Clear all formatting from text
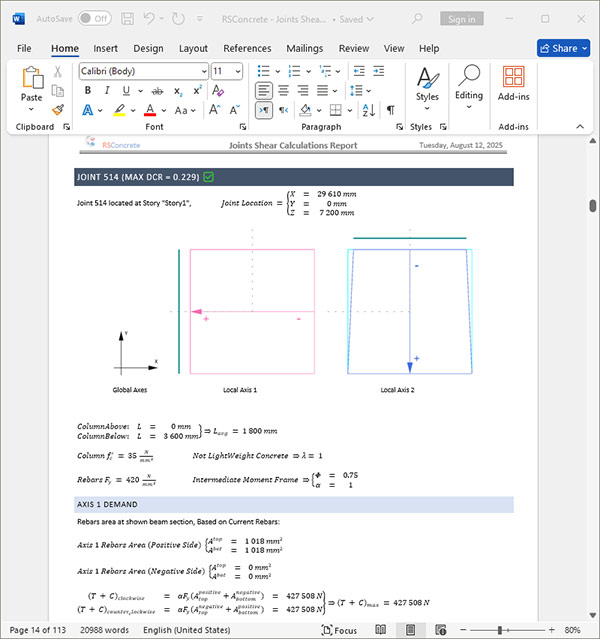The image size is (600, 639). [x=218, y=90]
